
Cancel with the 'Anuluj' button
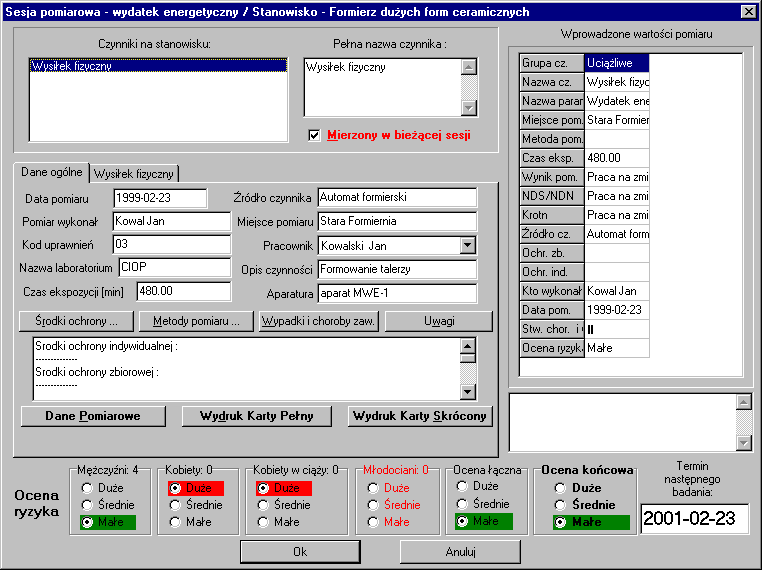click(460, 551)
